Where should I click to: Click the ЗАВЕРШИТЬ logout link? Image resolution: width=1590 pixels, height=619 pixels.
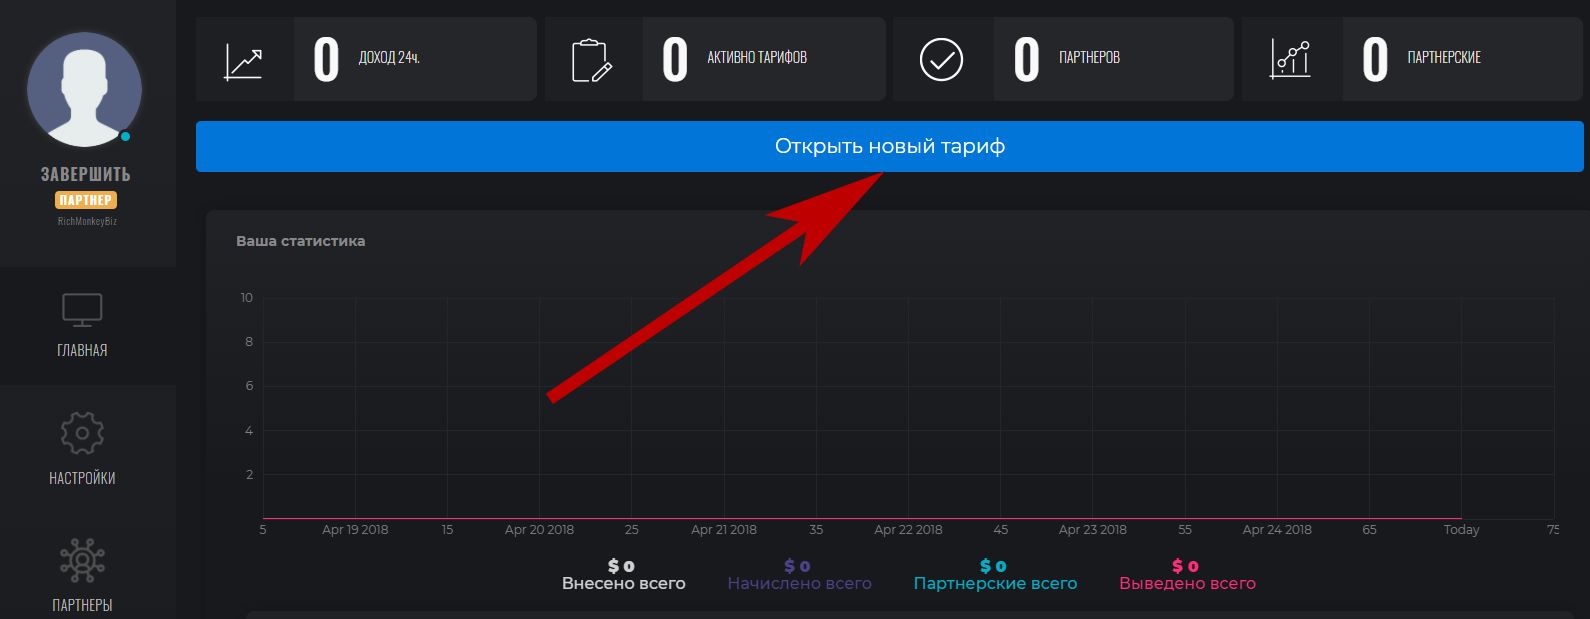click(x=85, y=174)
